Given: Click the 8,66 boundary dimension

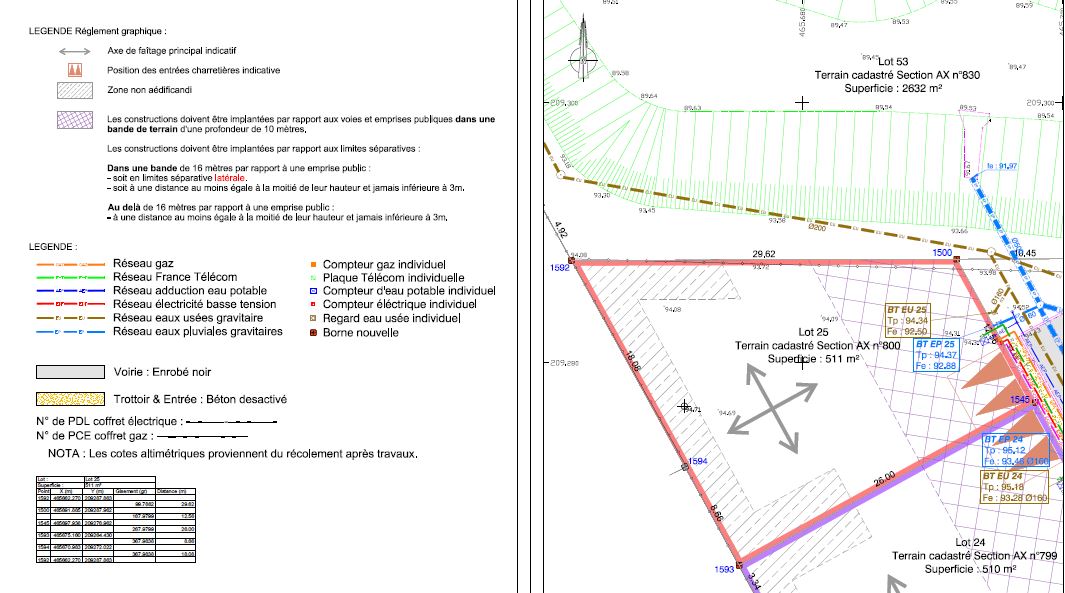Looking at the screenshot, I should (716, 513).
